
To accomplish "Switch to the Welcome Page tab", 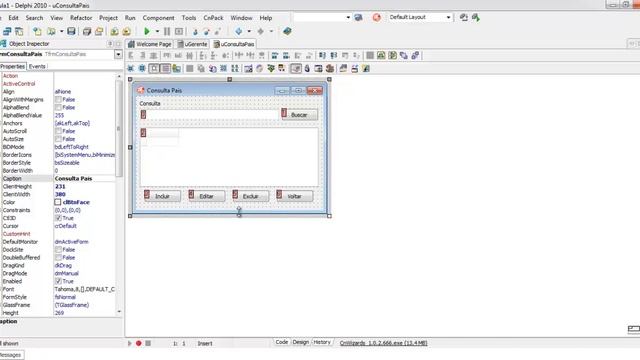I will tap(149, 44).
